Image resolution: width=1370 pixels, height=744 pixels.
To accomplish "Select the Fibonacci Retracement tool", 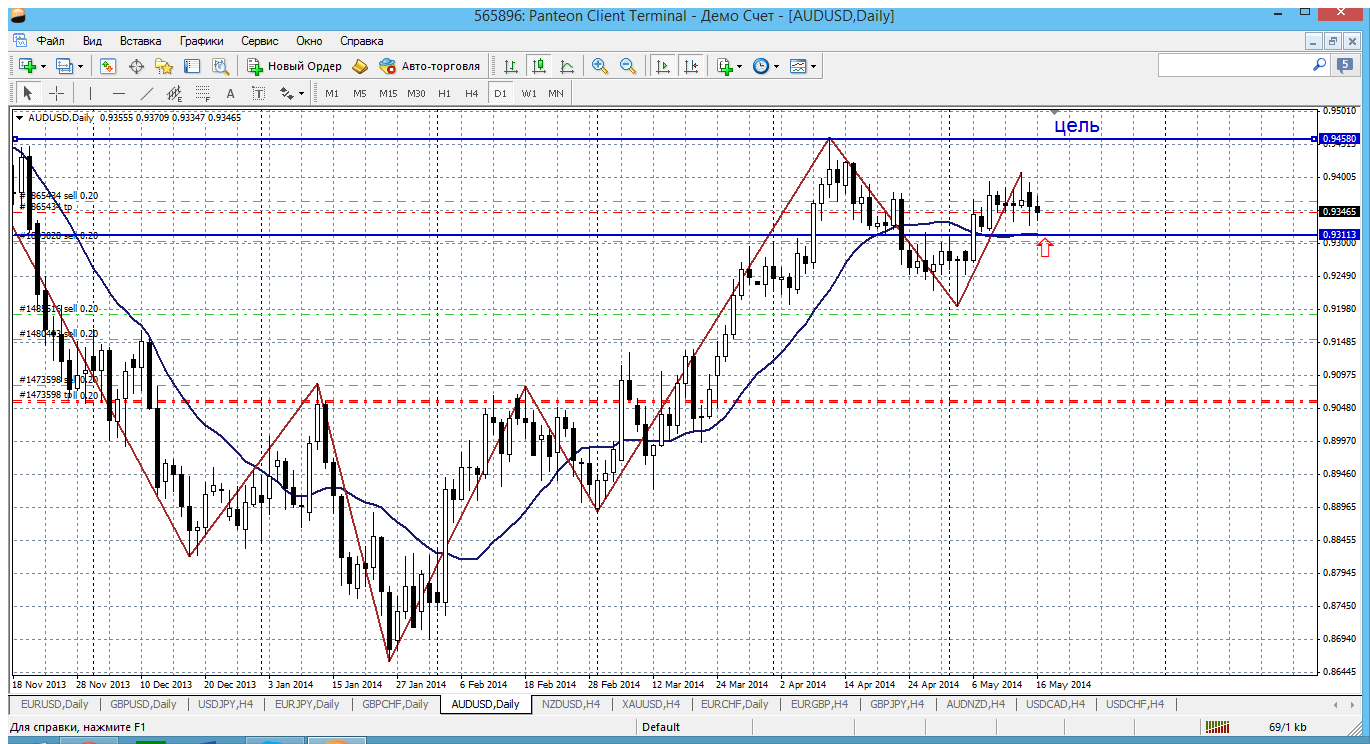I will 203,93.
